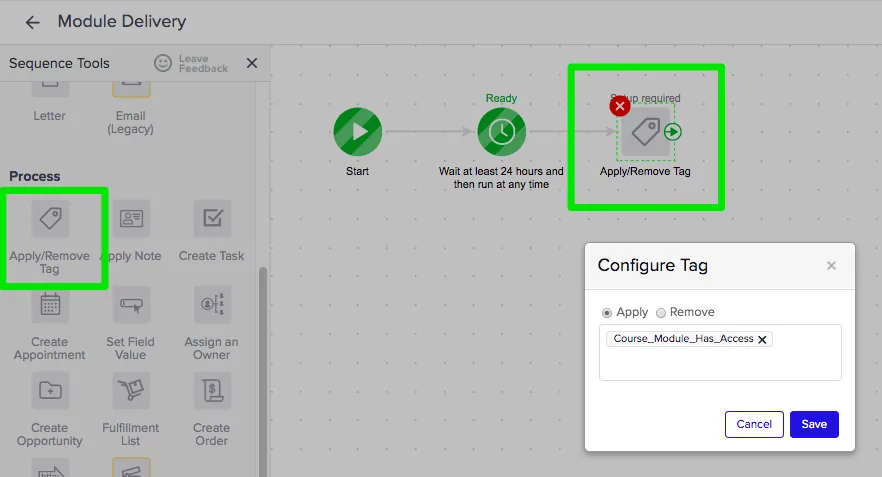Click the red delete badge on tag node
The image size is (882, 477).
coord(620,106)
